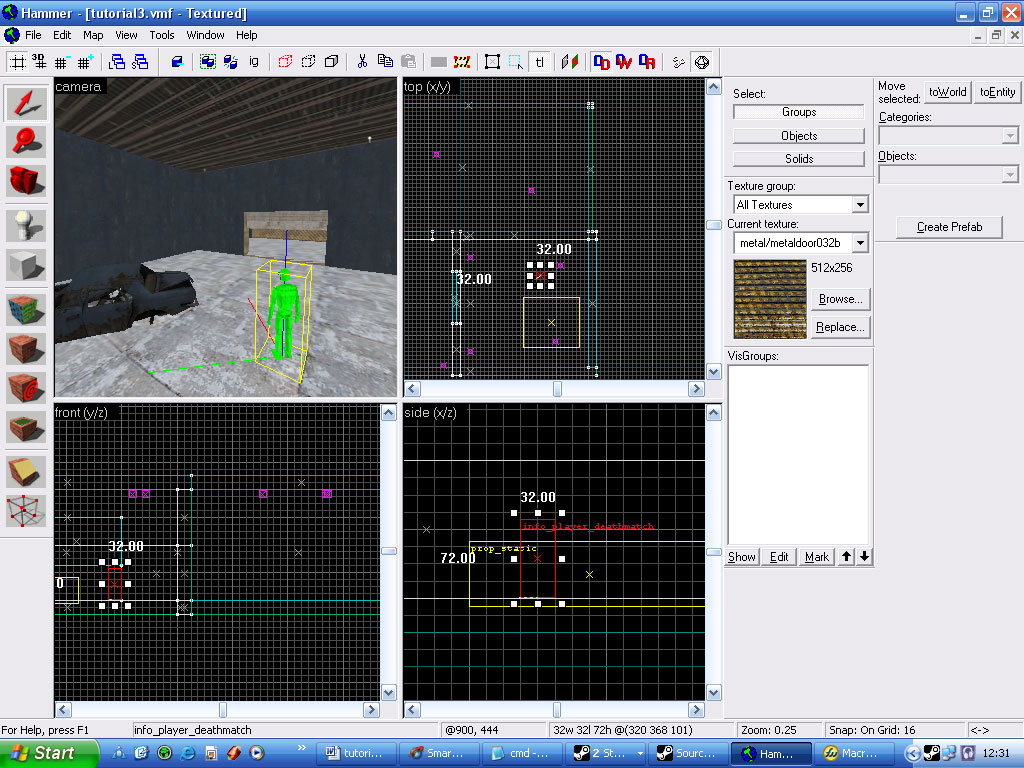Click the Replace... texture button
The width and height of the screenshot is (1024, 768).
coord(840,327)
